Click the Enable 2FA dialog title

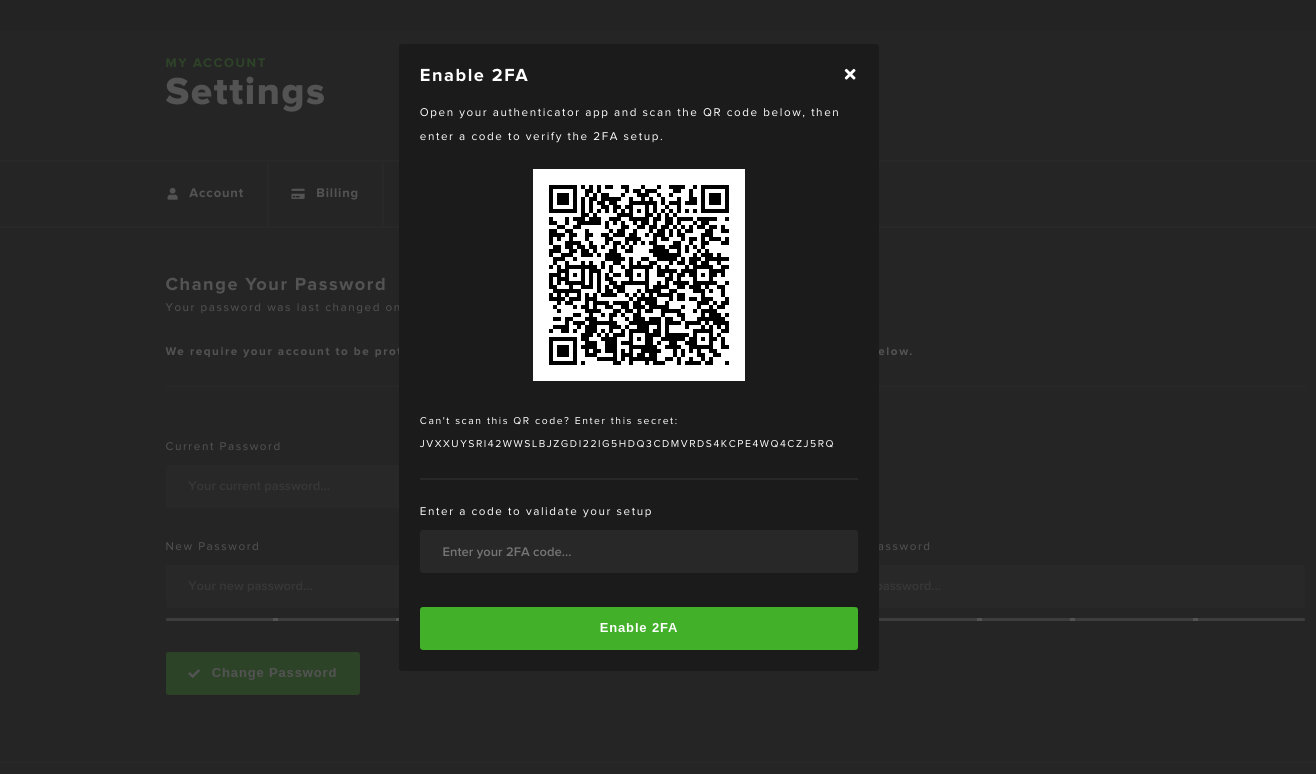[x=474, y=76]
